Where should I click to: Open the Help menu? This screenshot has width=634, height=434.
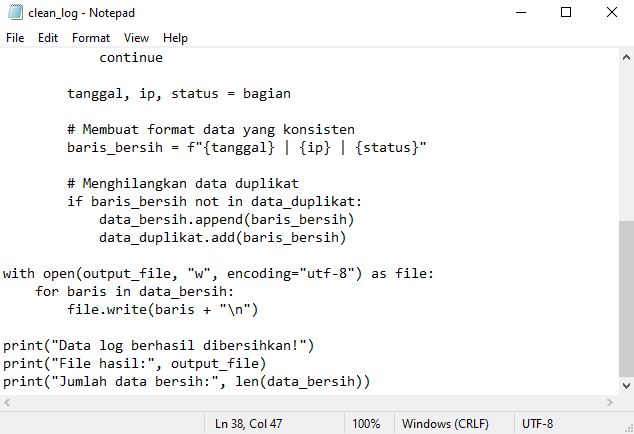point(175,38)
